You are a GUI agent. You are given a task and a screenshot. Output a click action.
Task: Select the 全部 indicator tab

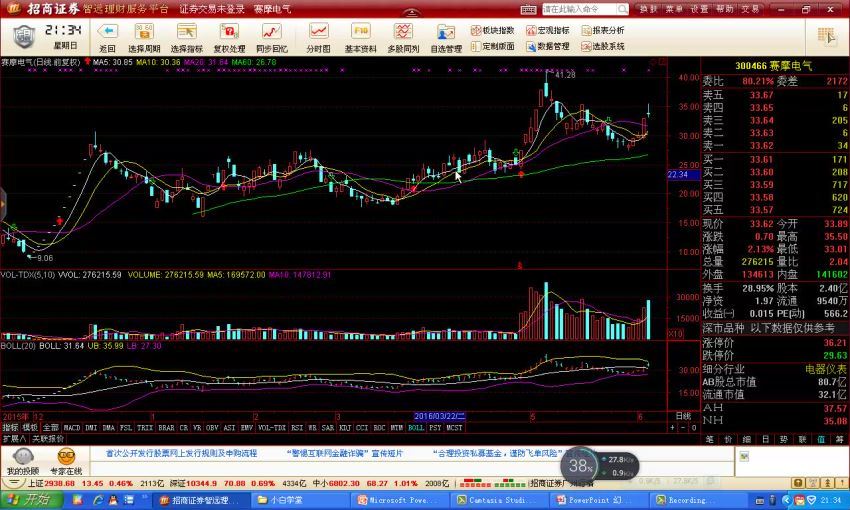[50, 428]
